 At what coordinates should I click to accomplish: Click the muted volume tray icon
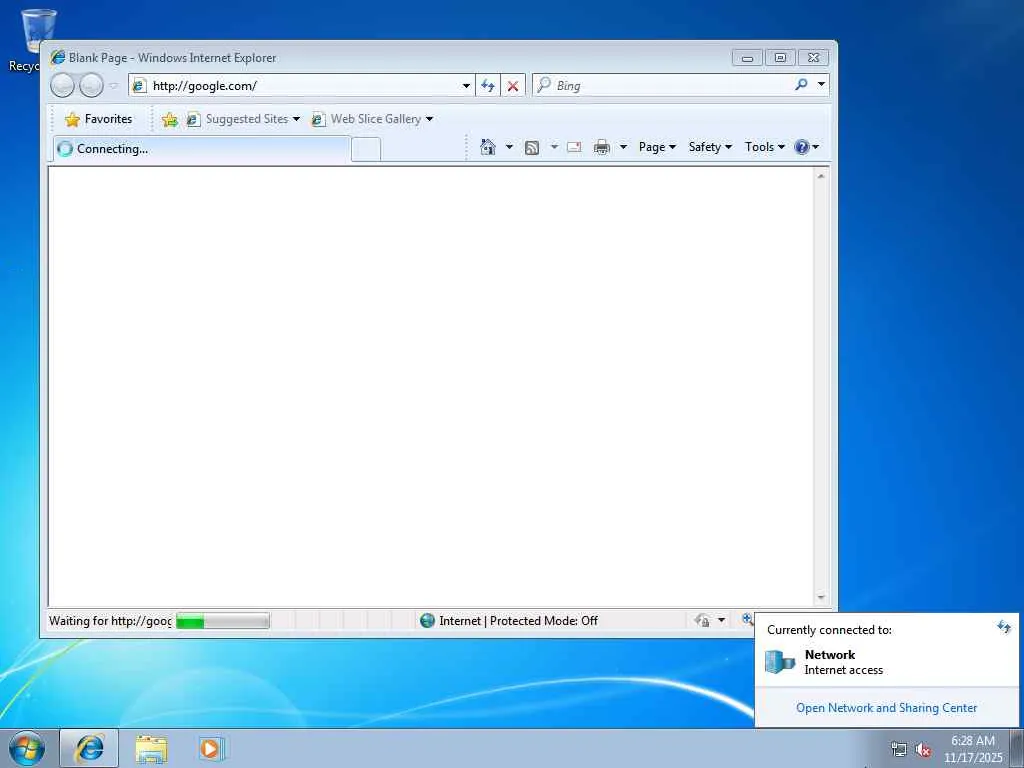coord(923,750)
